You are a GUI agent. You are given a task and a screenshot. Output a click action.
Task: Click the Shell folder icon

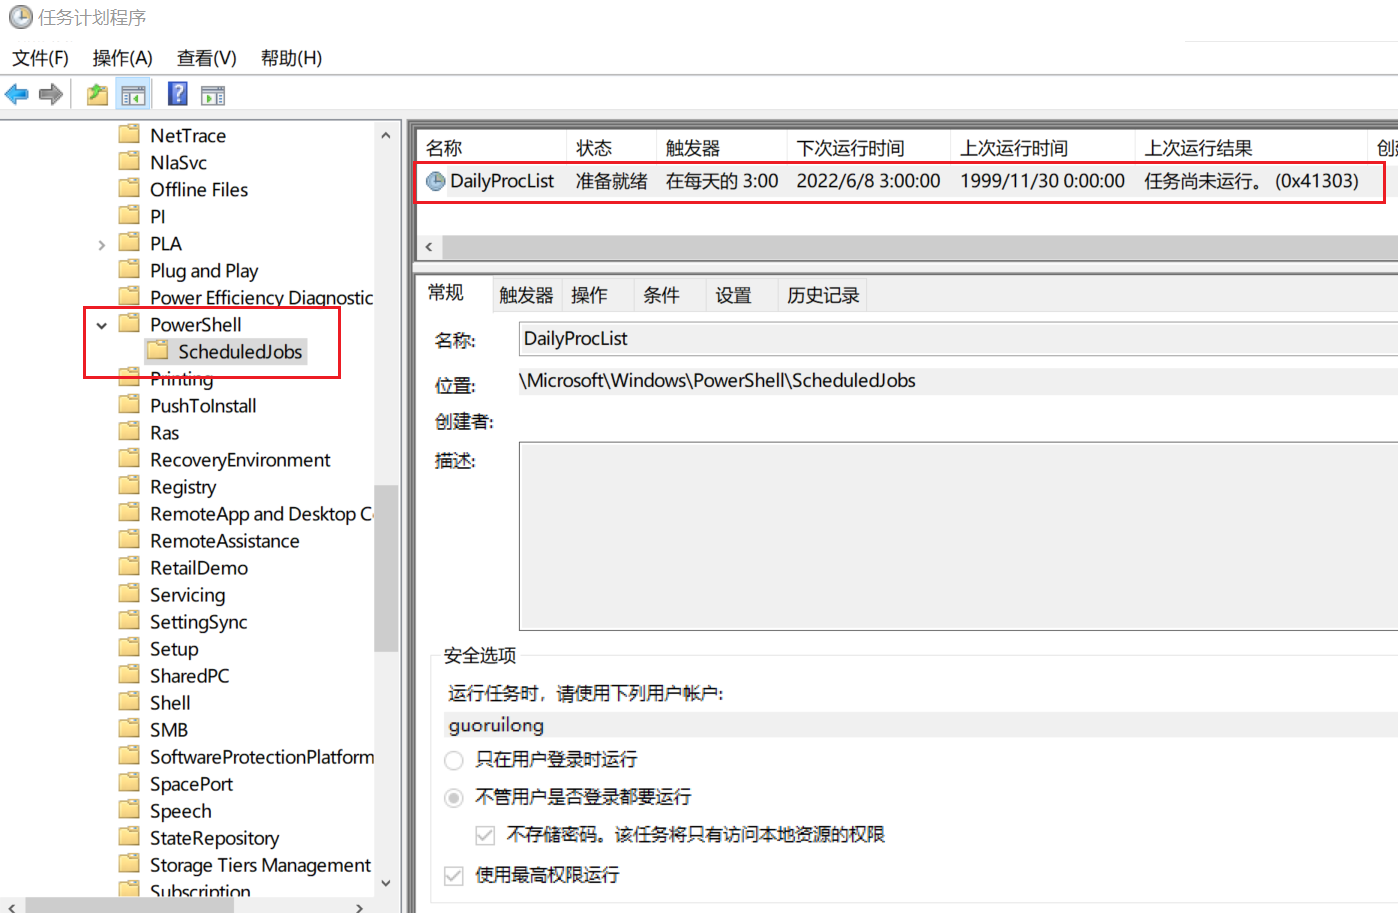coord(129,701)
